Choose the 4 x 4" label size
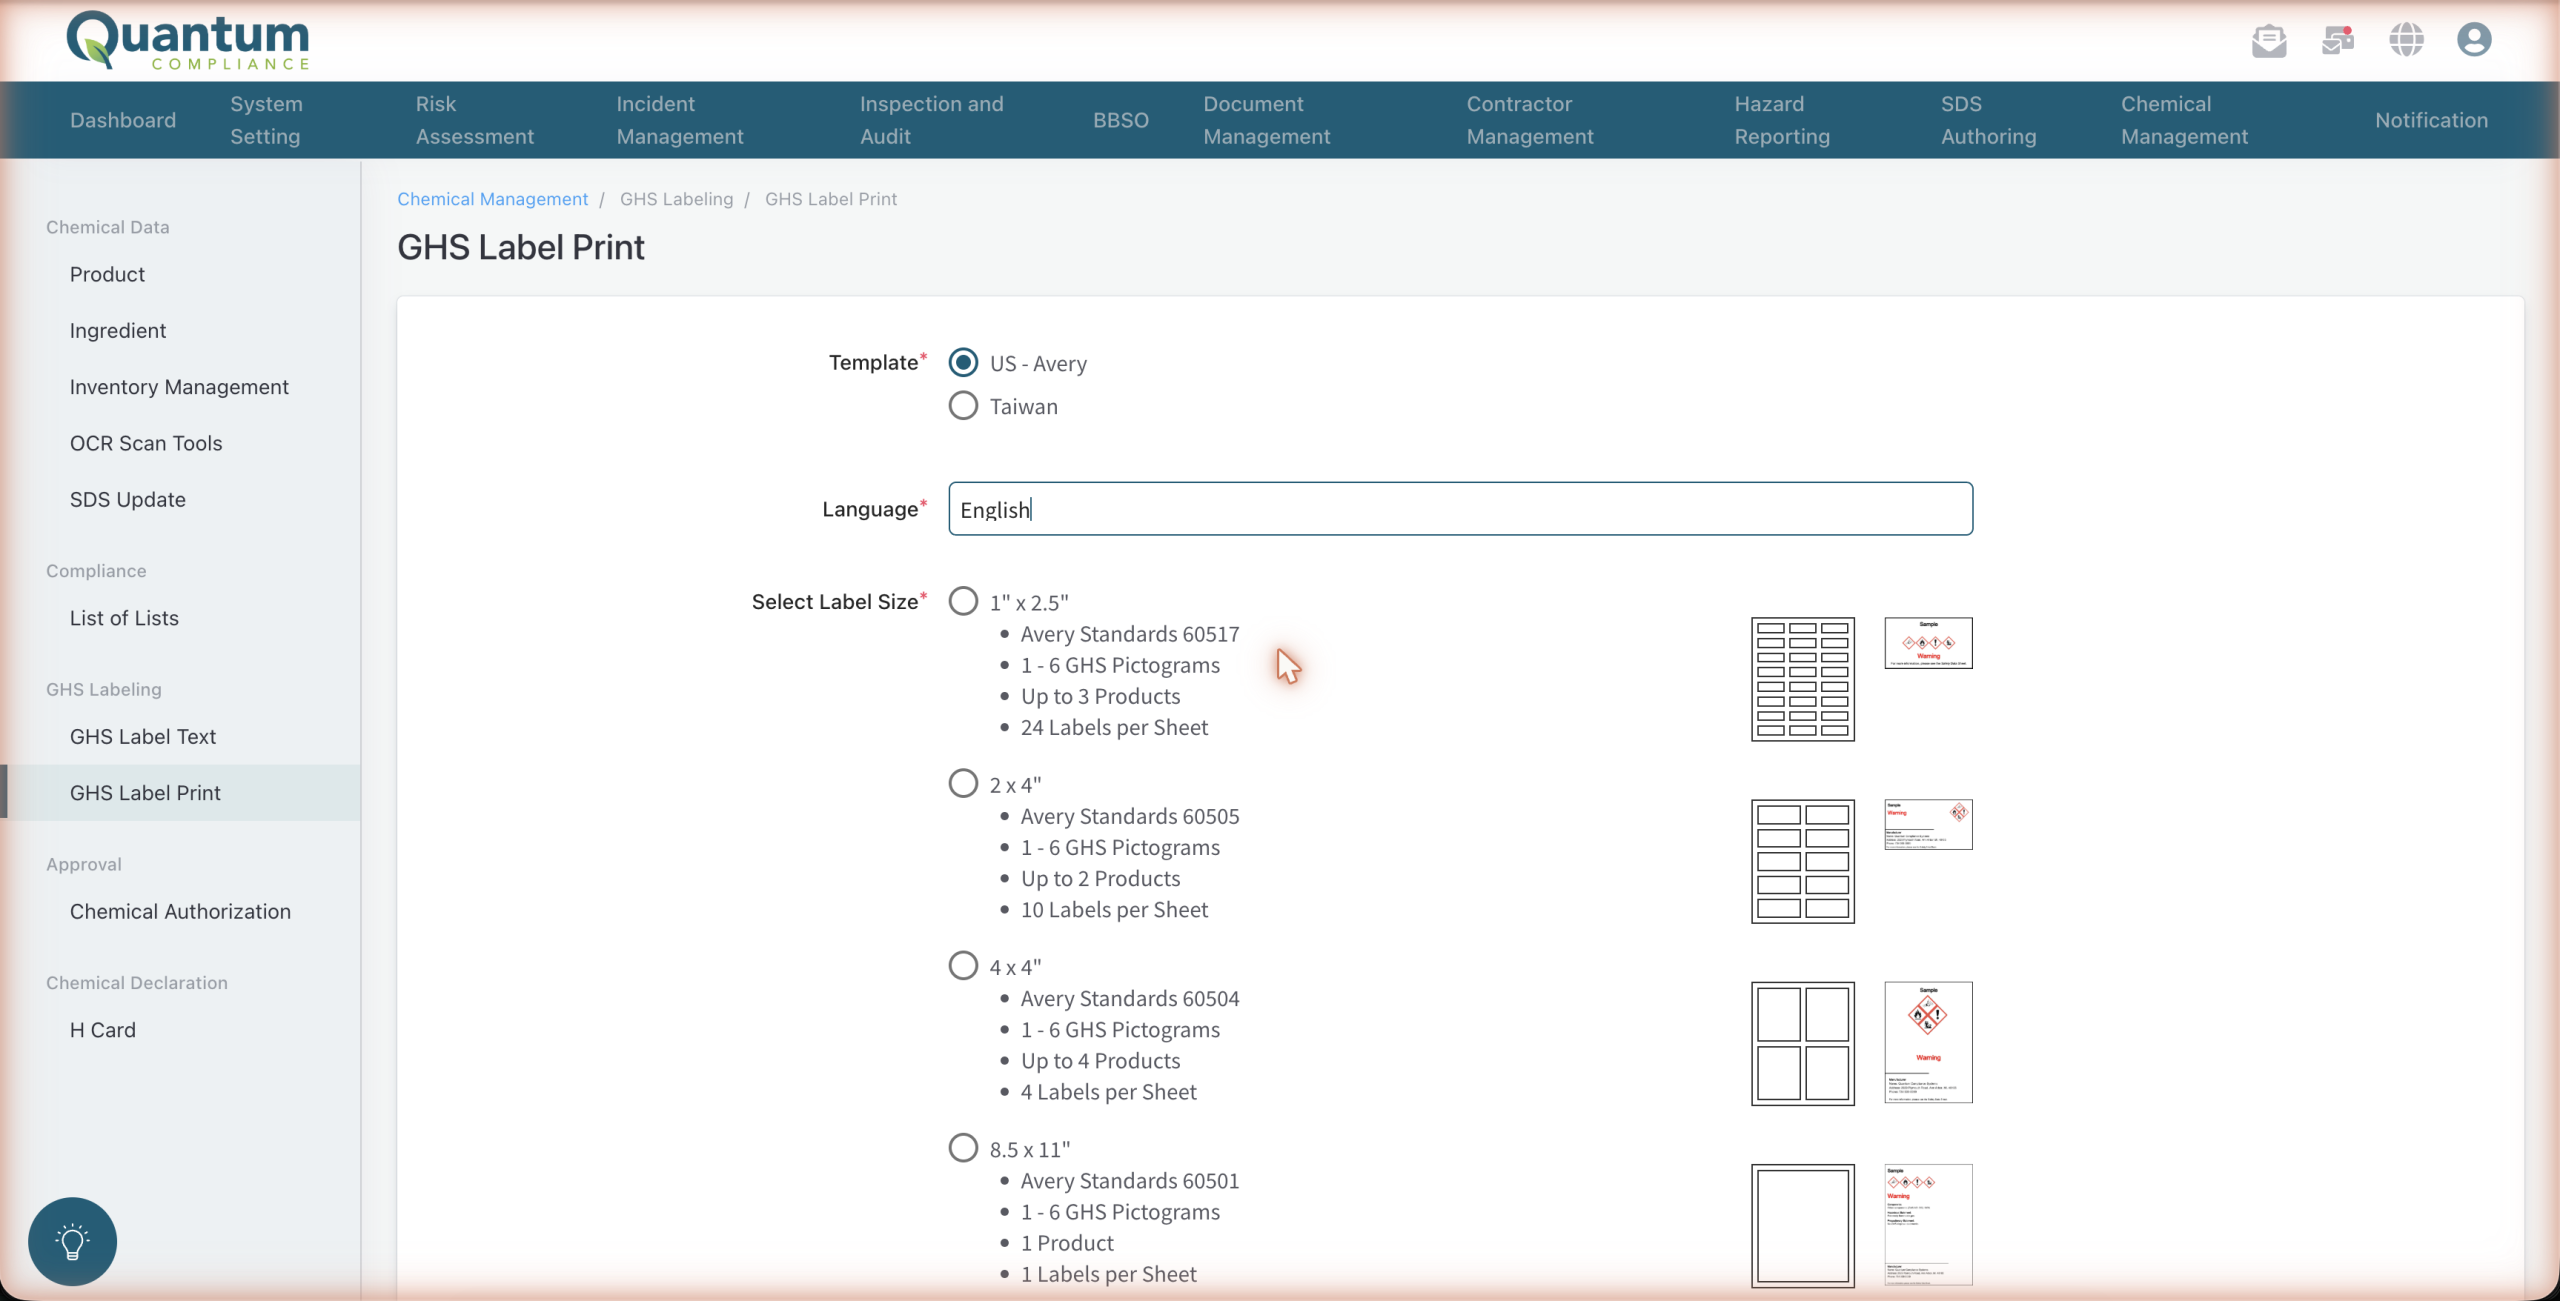The width and height of the screenshot is (2560, 1301). tap(963, 965)
